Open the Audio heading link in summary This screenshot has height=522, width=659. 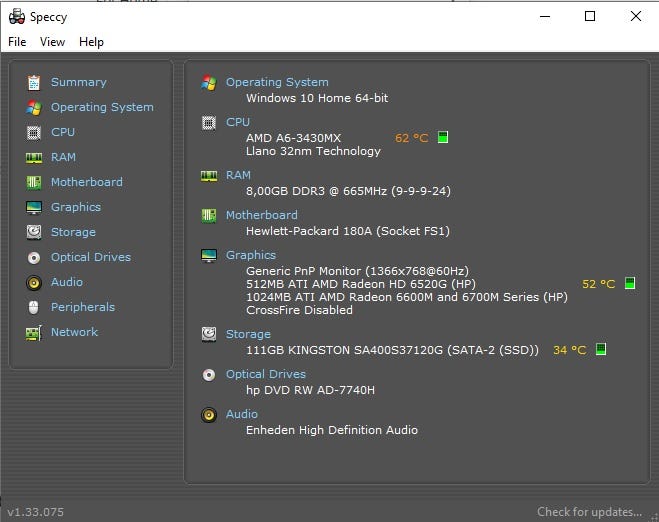pos(242,414)
